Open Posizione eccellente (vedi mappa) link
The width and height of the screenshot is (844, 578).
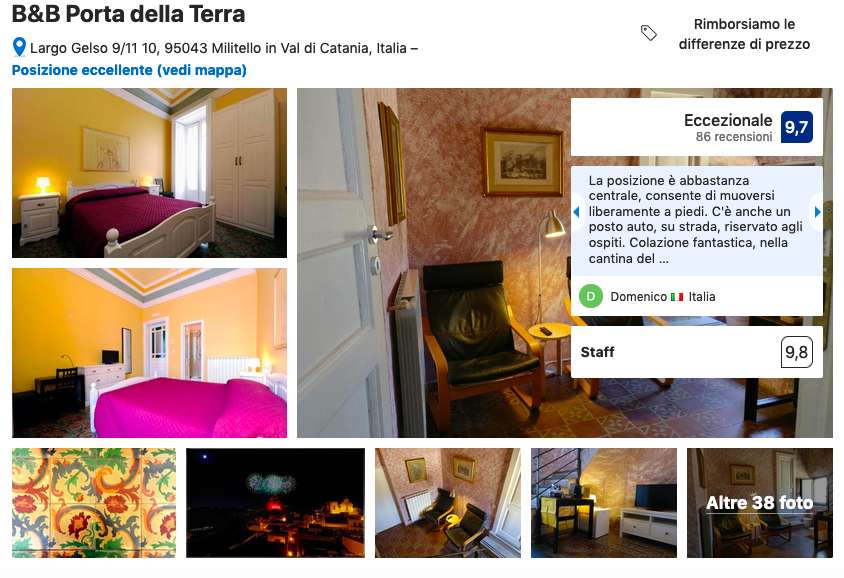coord(129,70)
